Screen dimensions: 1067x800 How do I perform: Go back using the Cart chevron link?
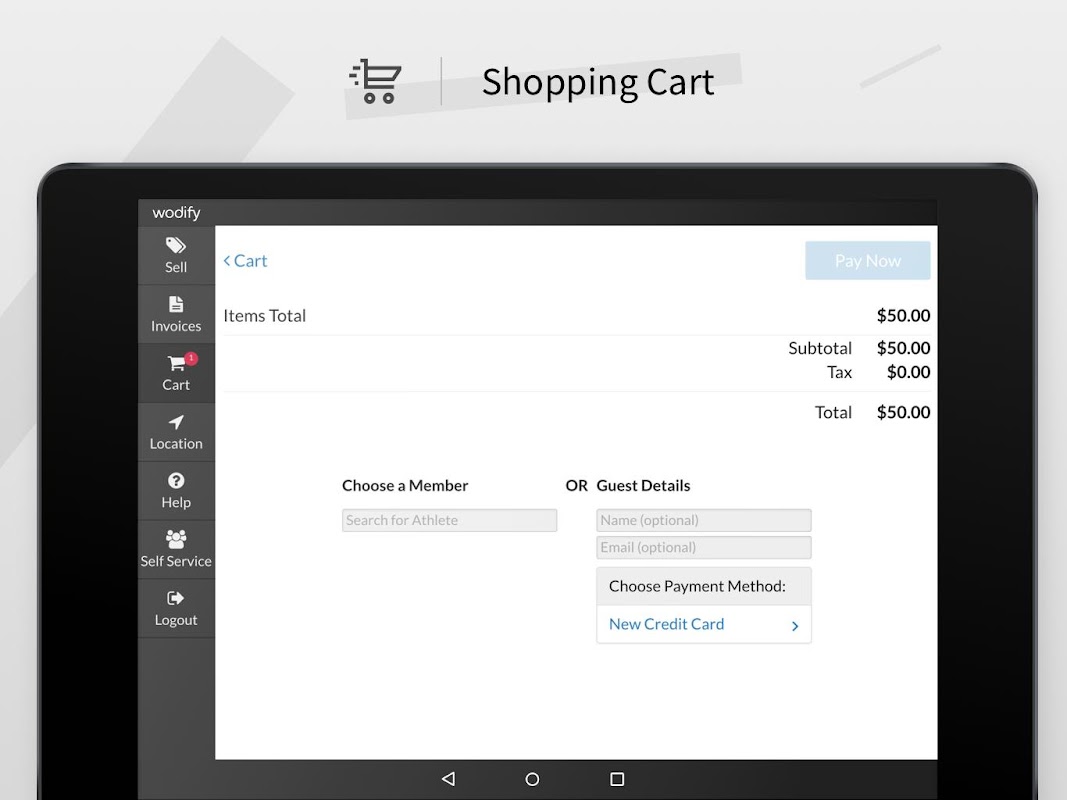246,261
